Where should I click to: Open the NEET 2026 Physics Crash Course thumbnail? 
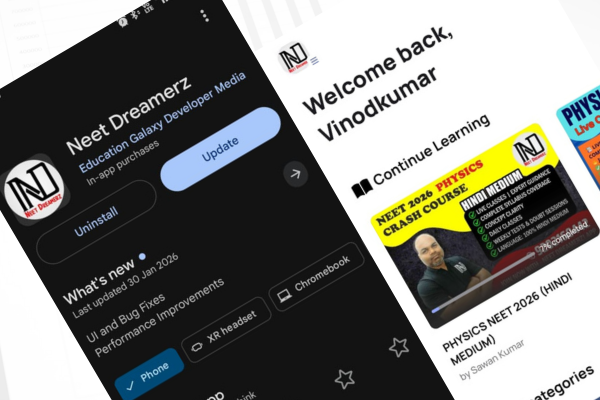pos(484,226)
